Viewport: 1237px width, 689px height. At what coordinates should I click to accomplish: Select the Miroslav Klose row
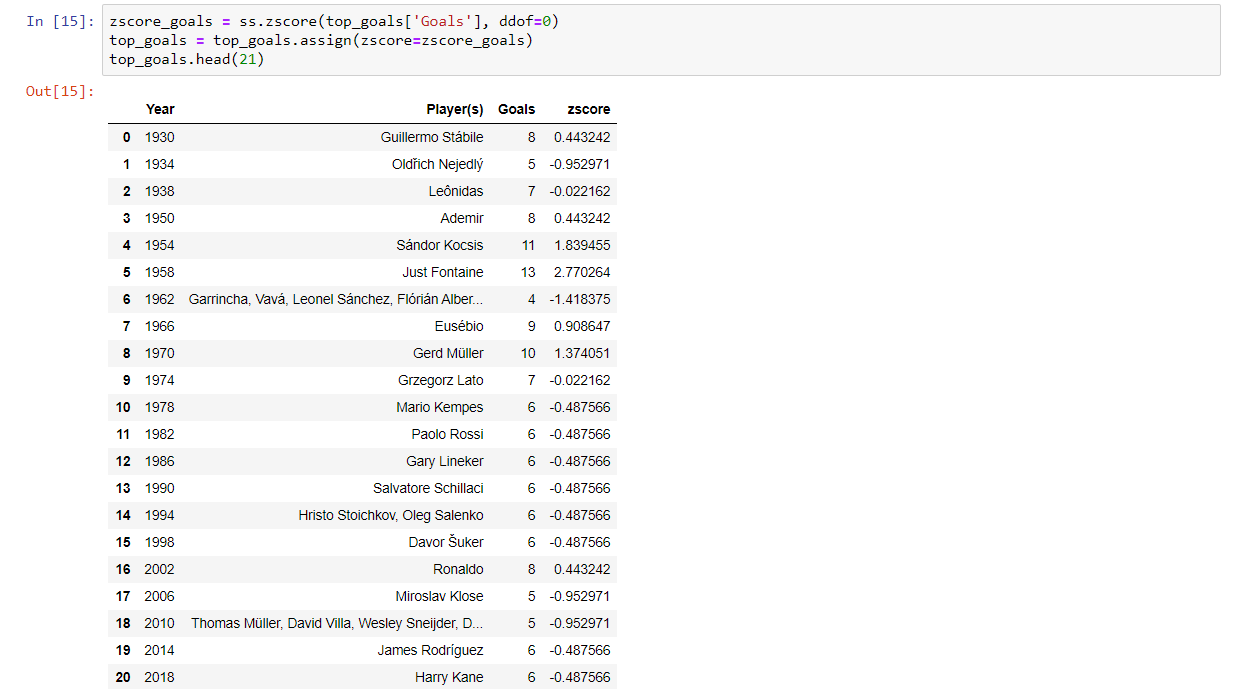[x=362, y=596]
